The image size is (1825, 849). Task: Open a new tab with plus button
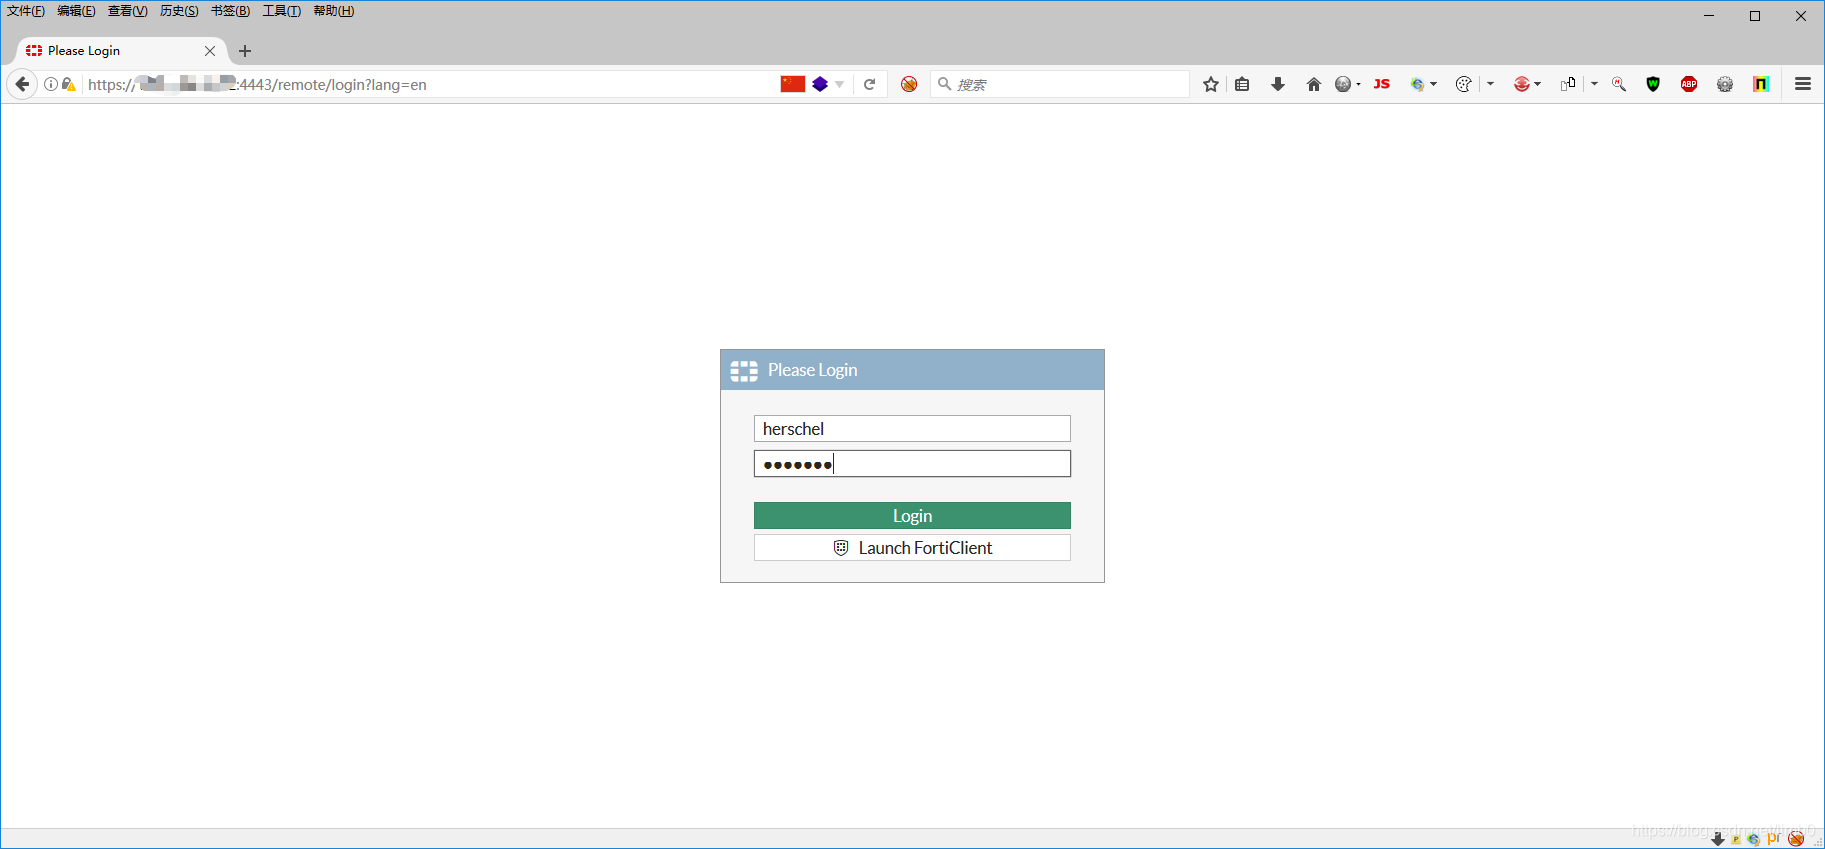coord(245,51)
